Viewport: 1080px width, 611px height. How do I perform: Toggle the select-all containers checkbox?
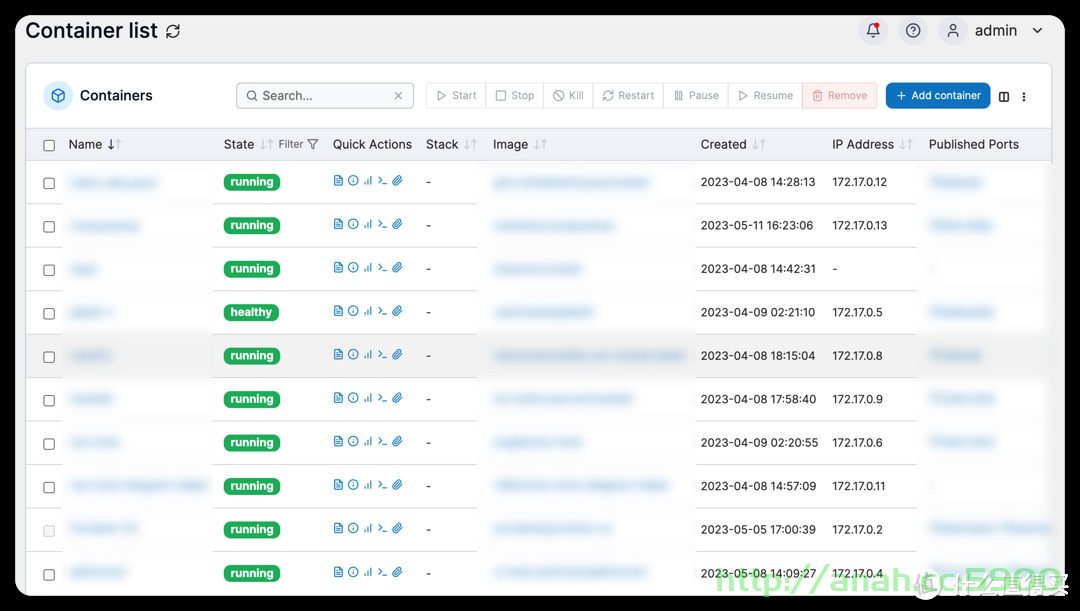click(49, 145)
